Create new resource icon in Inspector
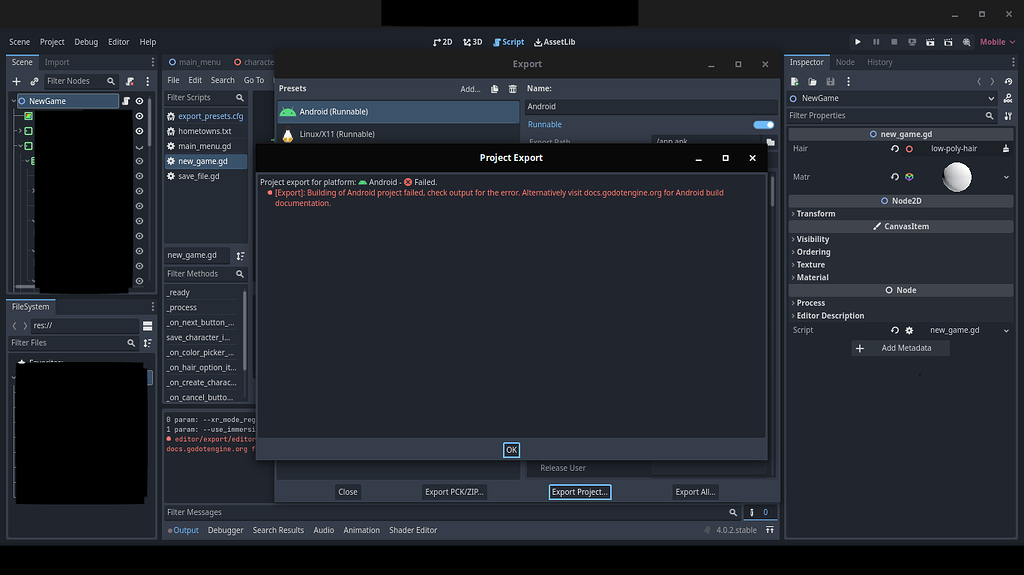 [795, 82]
